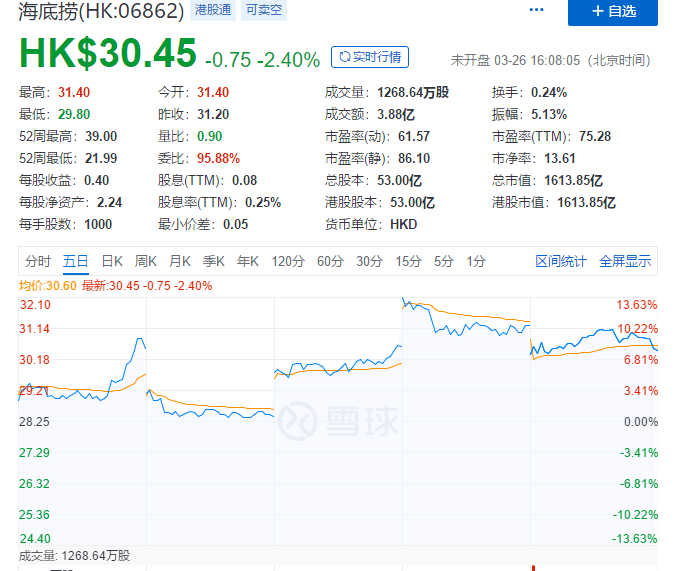The image size is (676, 571).
Task: Click the 市净率 value 13.61
Action: (x=560, y=158)
